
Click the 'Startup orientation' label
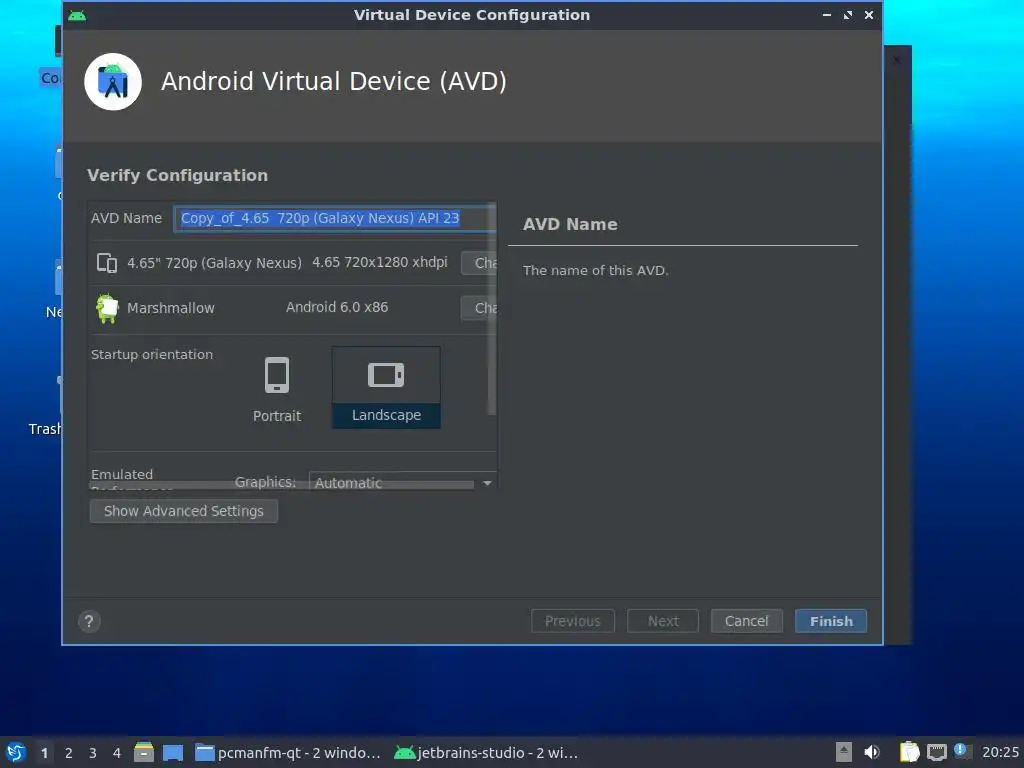152,355
